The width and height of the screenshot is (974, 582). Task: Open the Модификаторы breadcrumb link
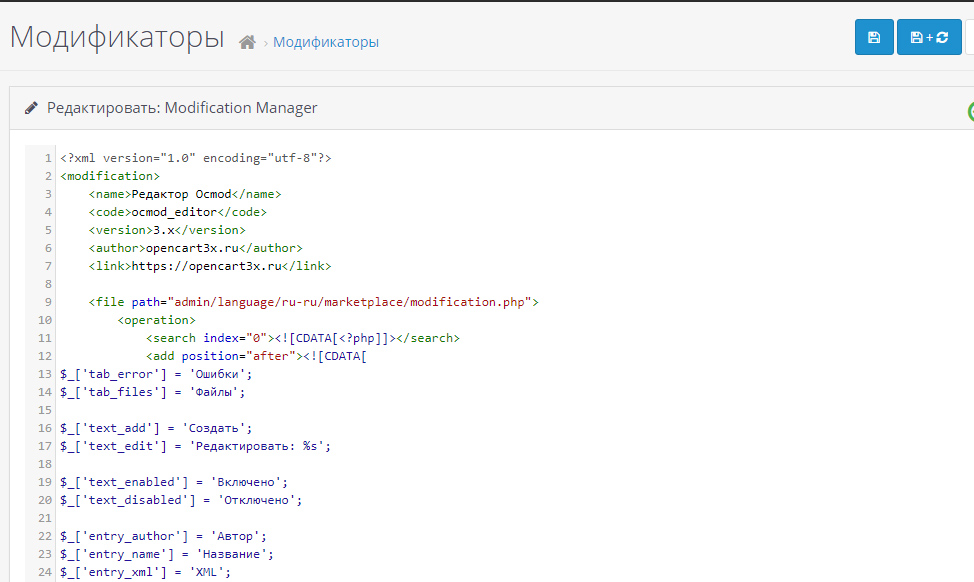(325, 42)
